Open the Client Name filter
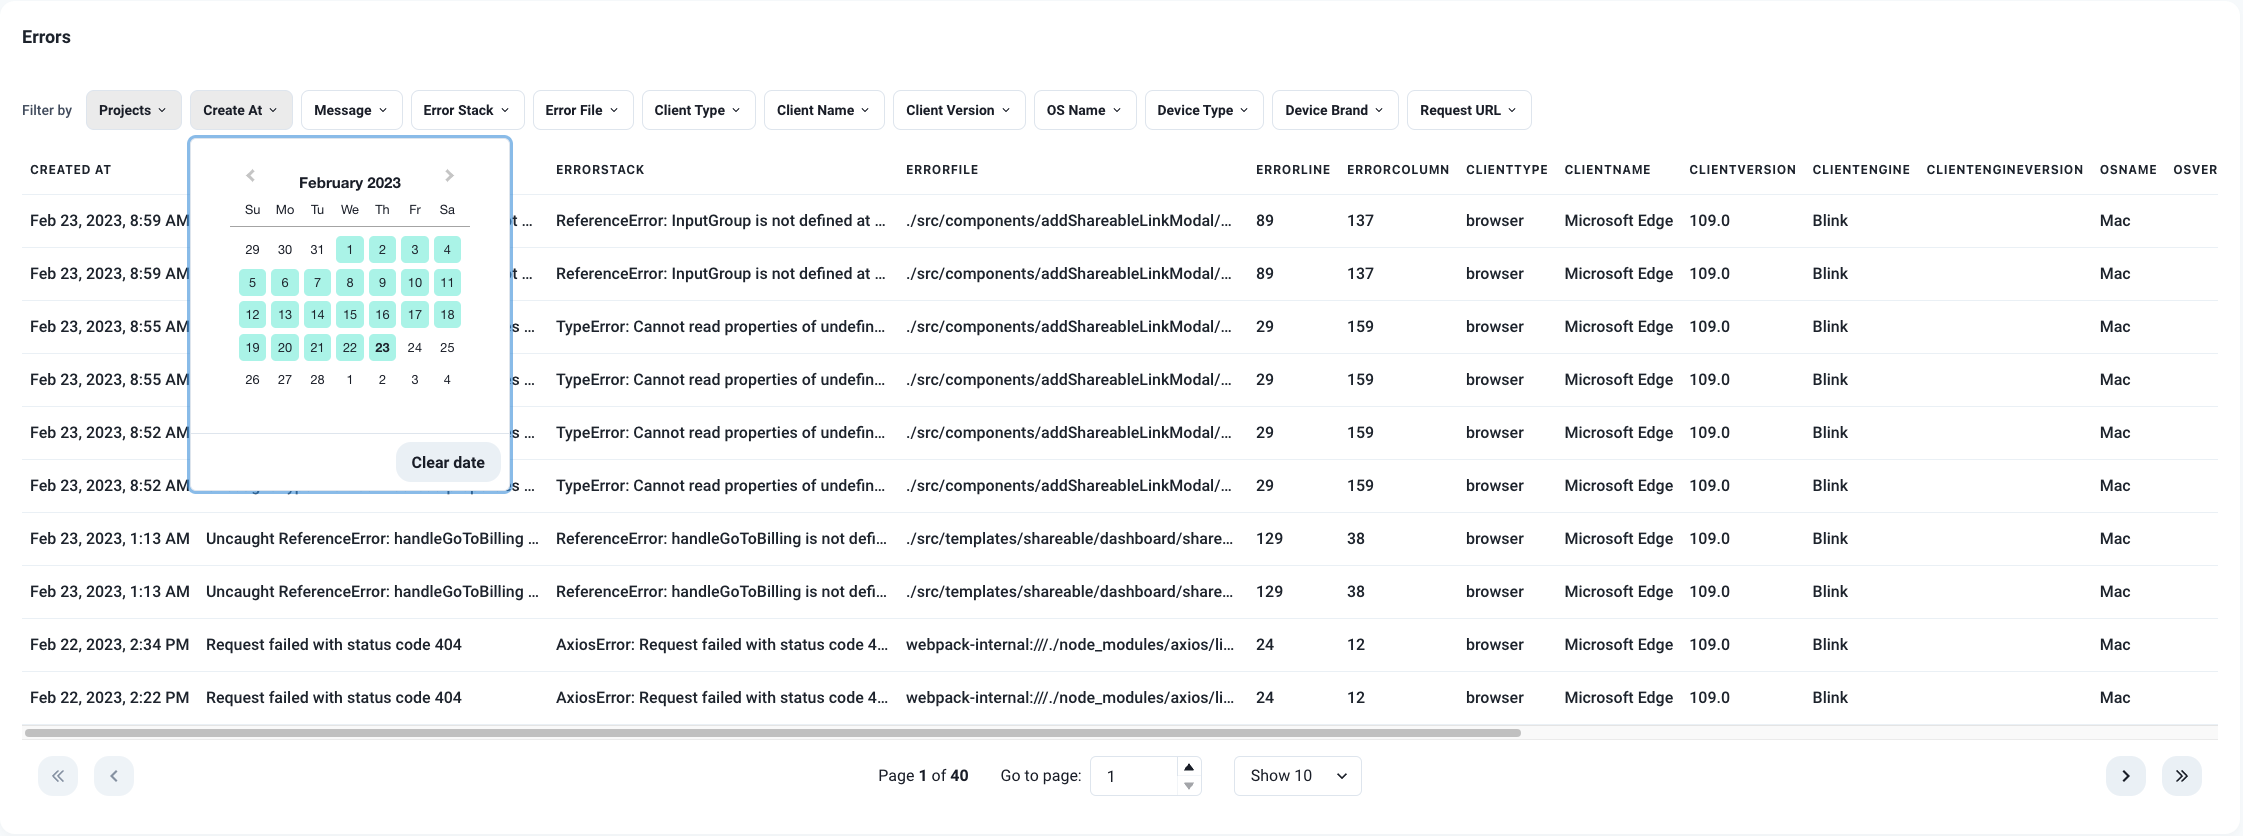The image size is (2243, 836). [824, 110]
